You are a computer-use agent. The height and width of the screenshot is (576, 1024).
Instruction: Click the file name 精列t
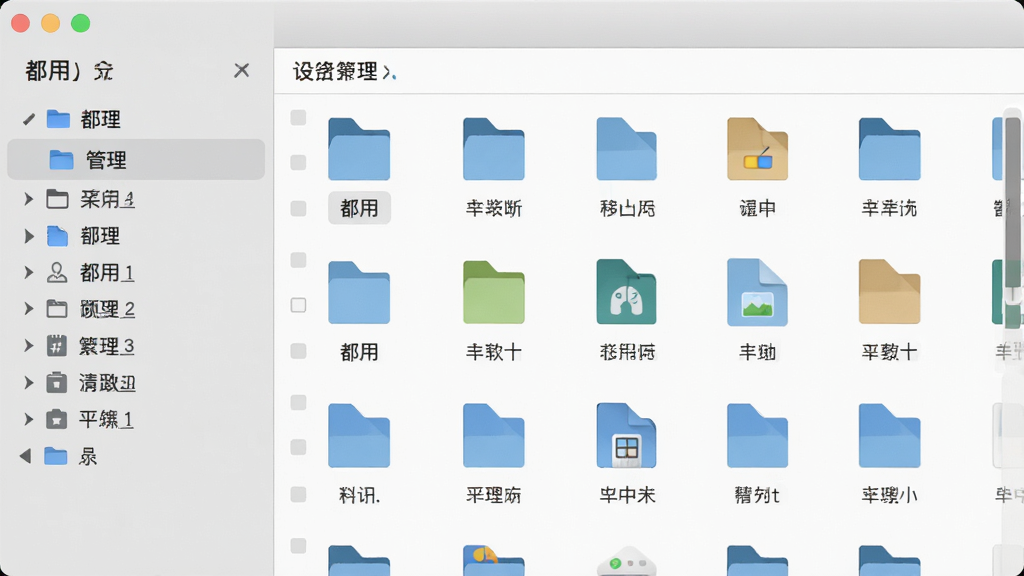click(758, 495)
